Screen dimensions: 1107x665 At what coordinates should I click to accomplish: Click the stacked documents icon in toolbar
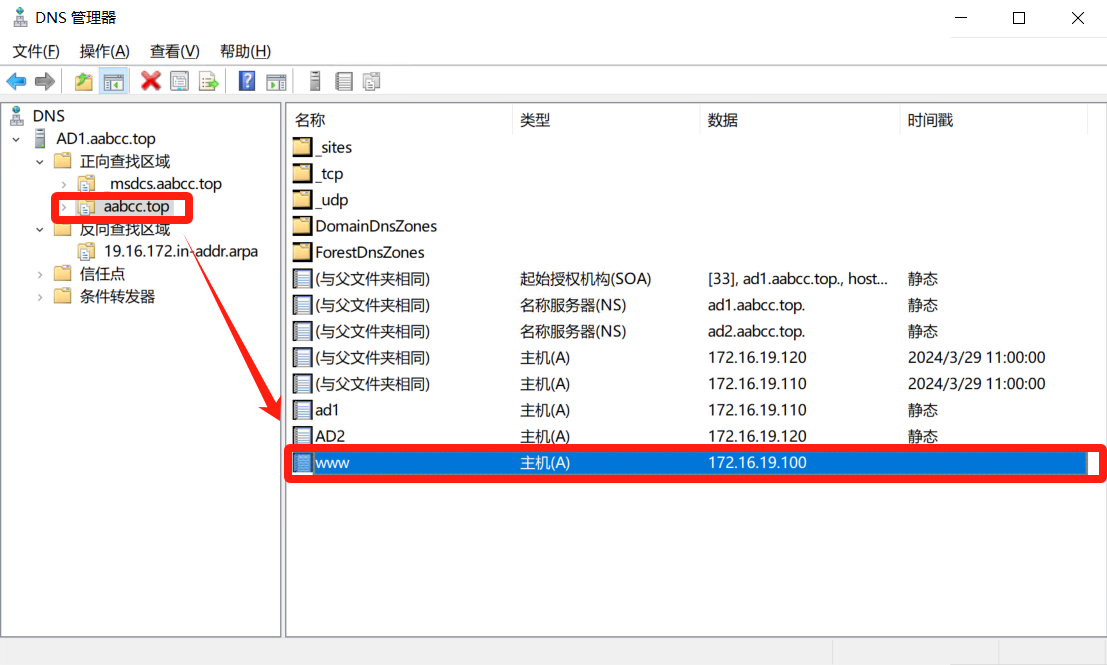pyautogui.click(x=372, y=81)
